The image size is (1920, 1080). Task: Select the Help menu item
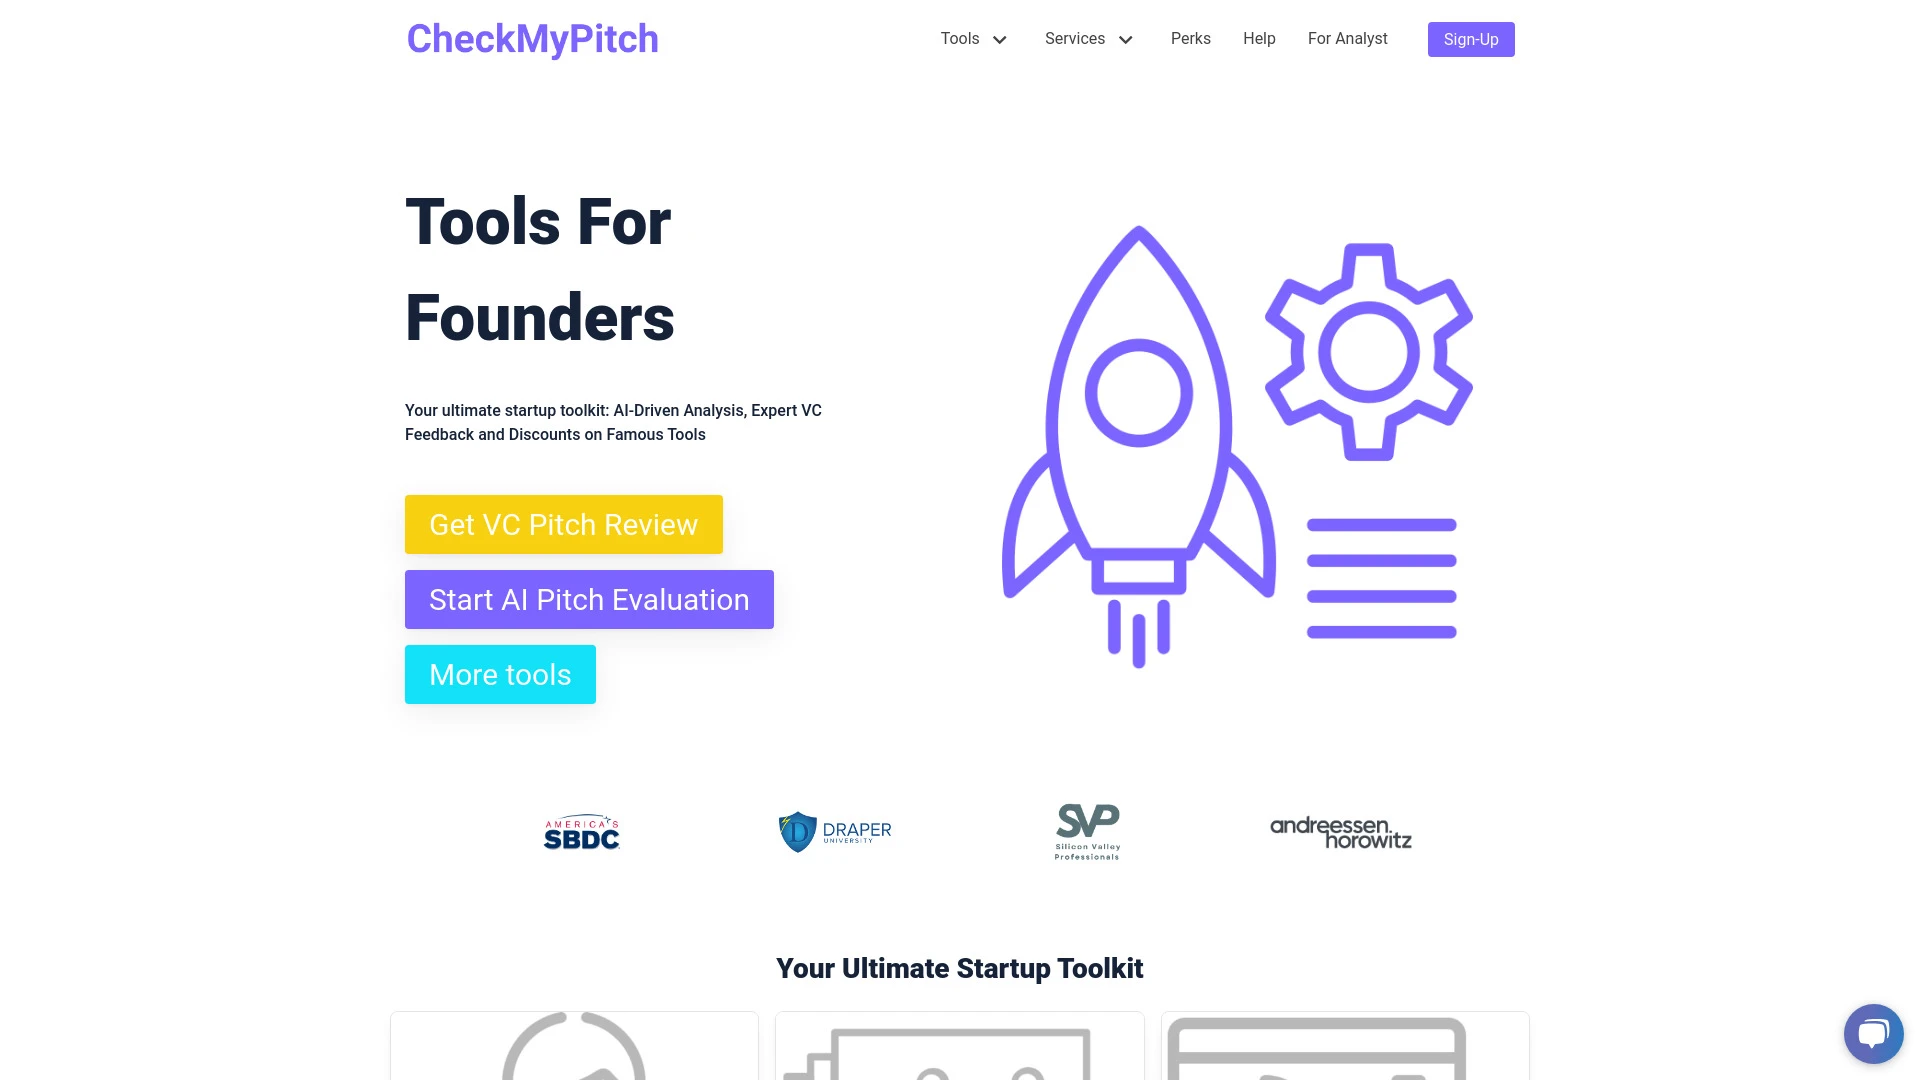[1259, 38]
